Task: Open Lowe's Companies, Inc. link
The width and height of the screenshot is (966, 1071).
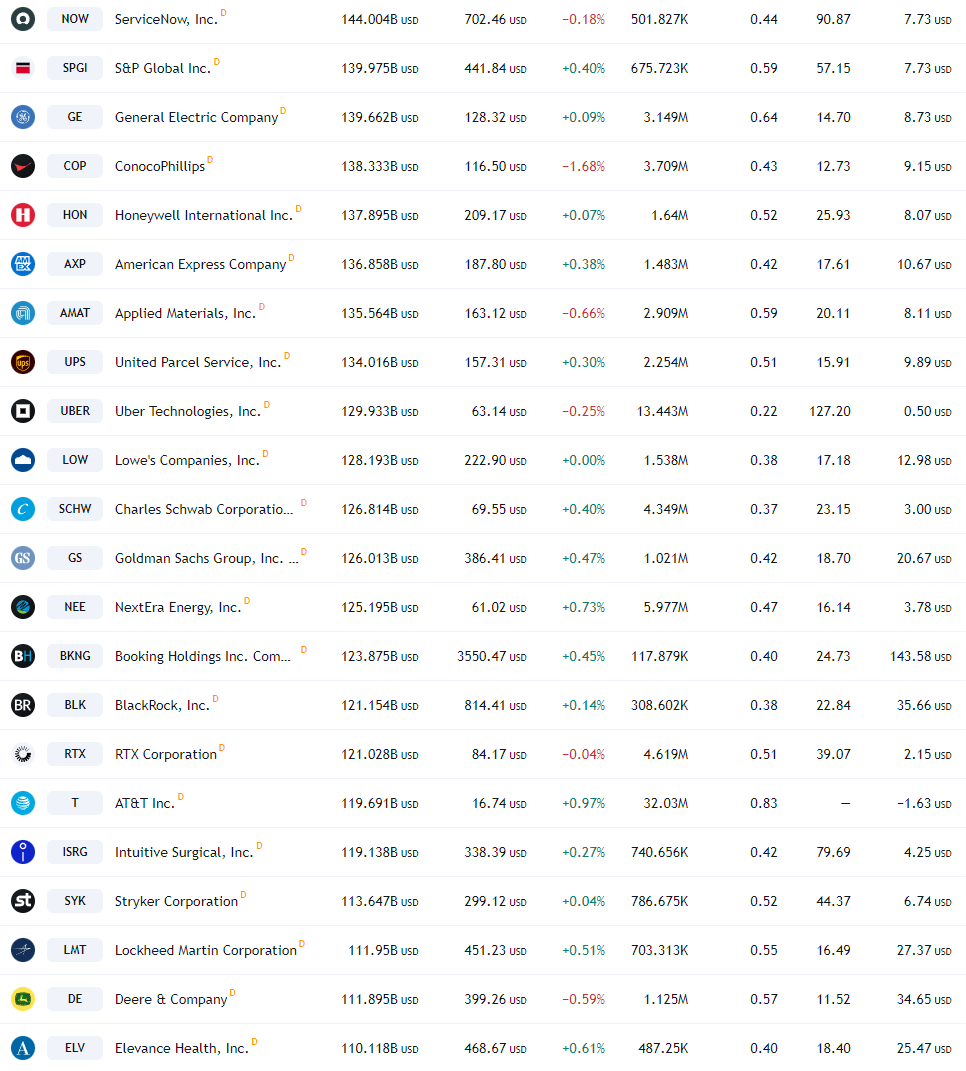Action: click(187, 460)
